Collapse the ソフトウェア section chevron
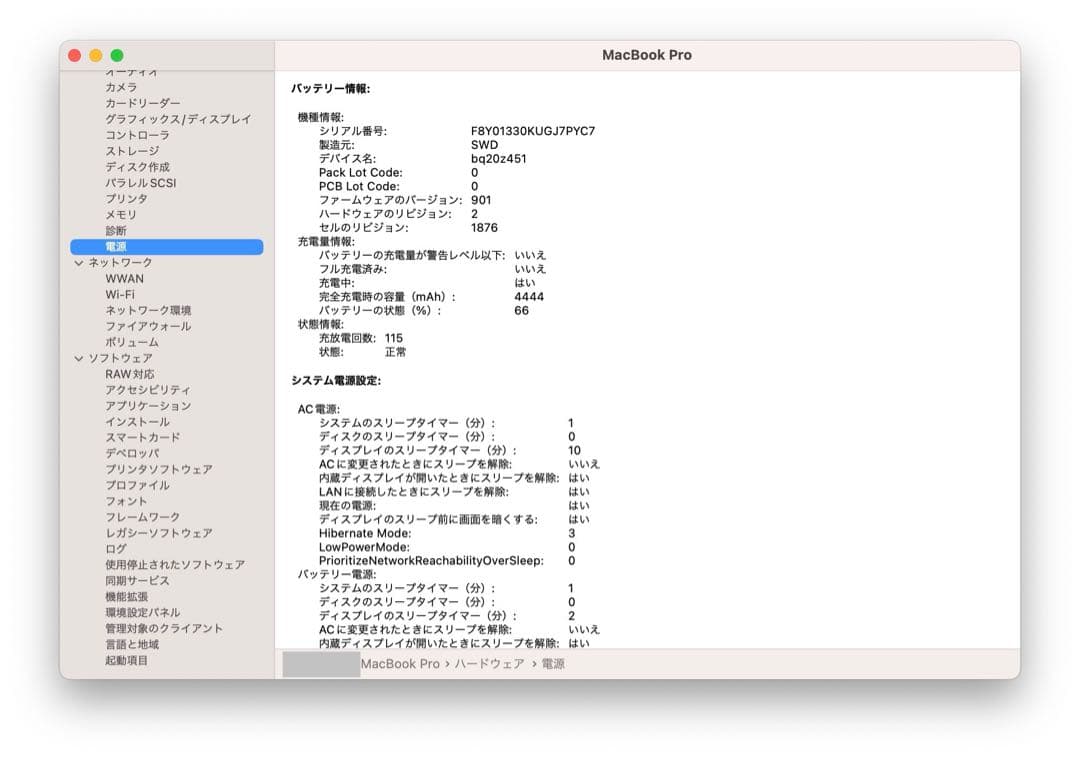Viewport: 1080px width, 759px height. click(x=78, y=358)
